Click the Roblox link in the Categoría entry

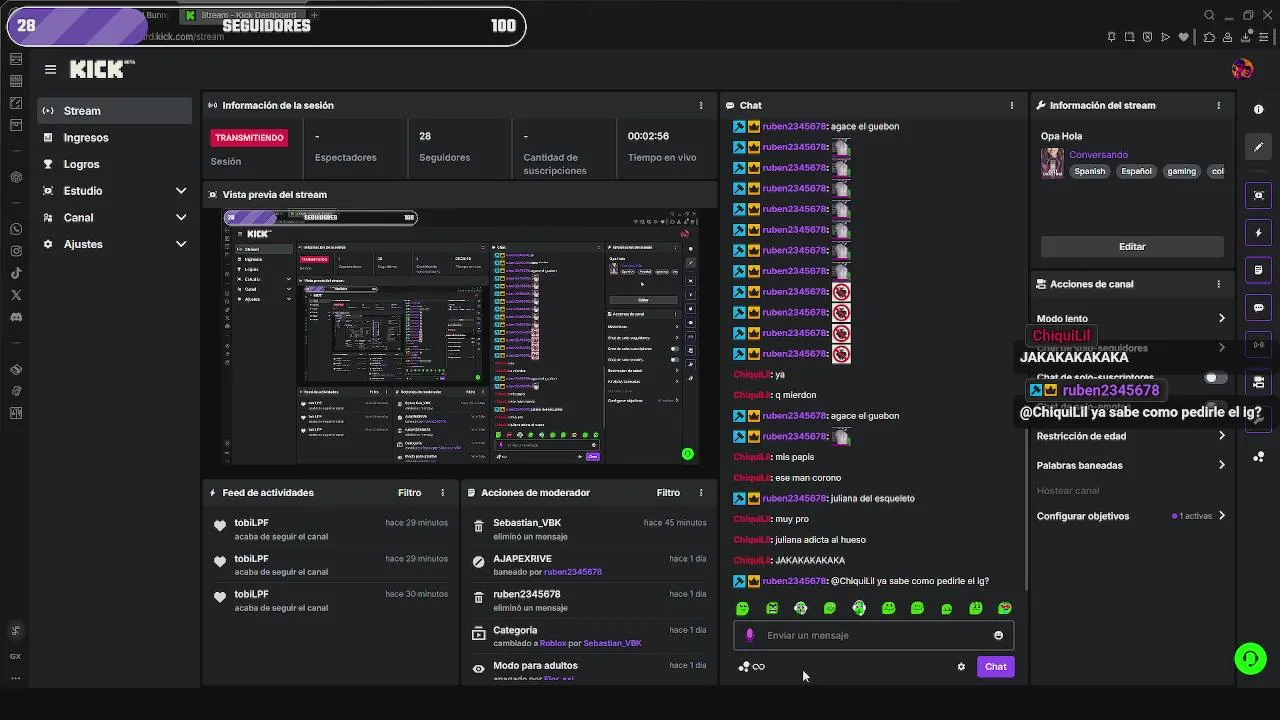coord(553,643)
